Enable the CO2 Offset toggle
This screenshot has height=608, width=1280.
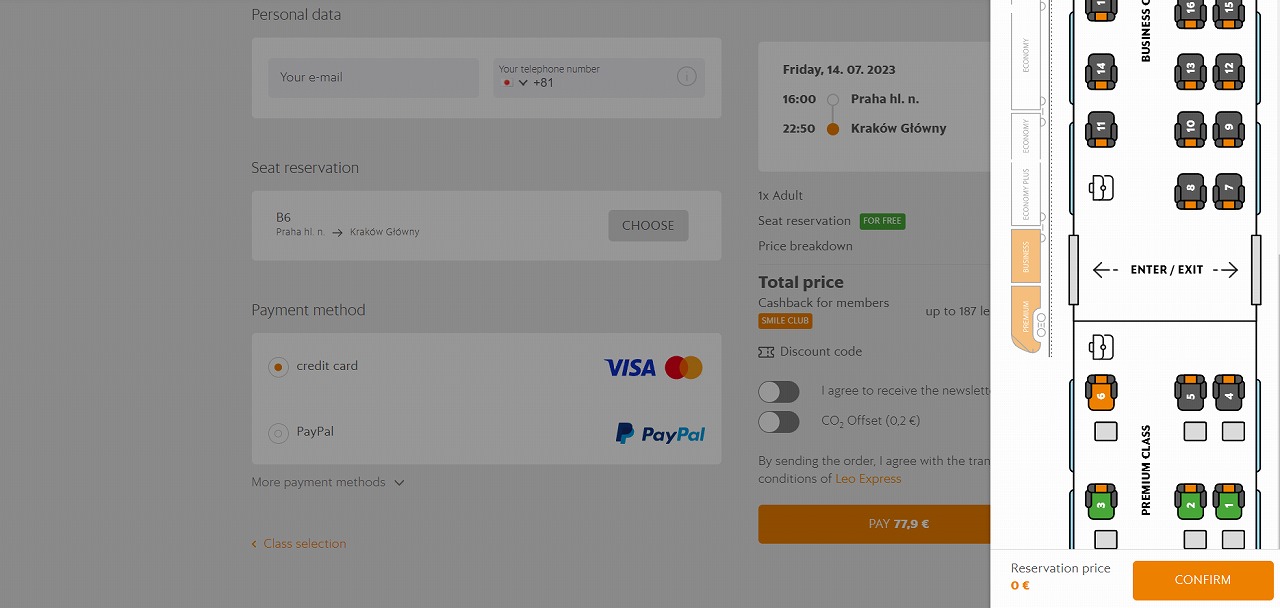[x=779, y=422]
